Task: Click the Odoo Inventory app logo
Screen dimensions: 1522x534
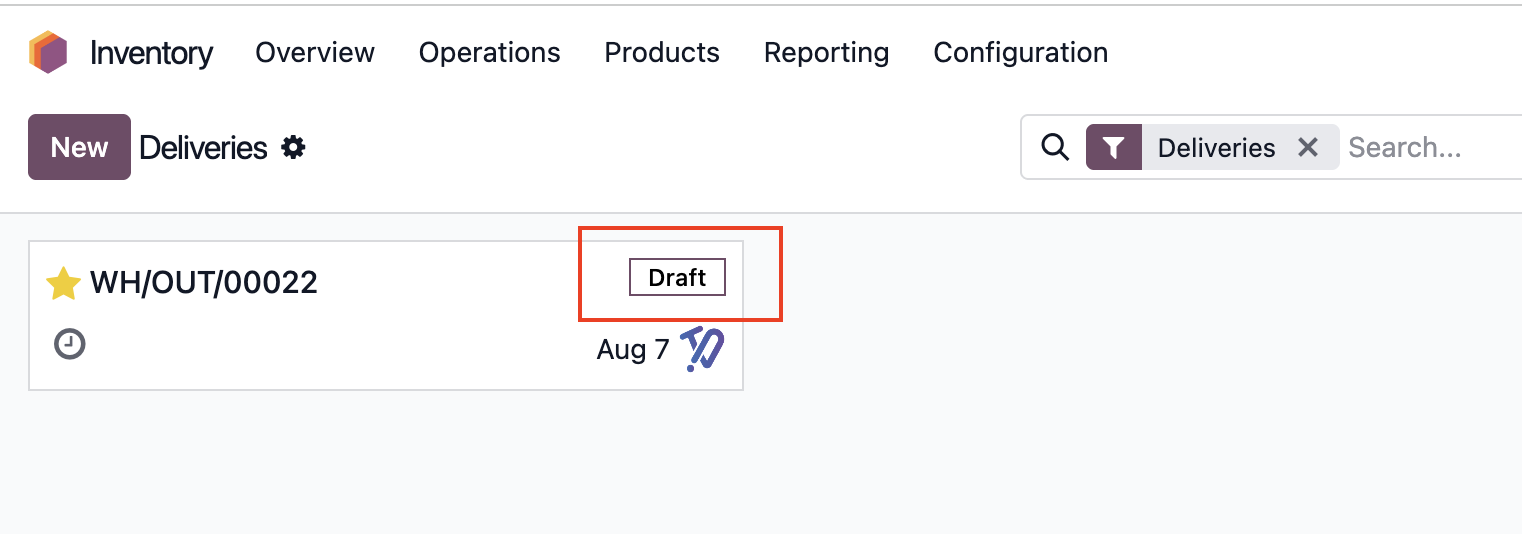Action: click(48, 52)
